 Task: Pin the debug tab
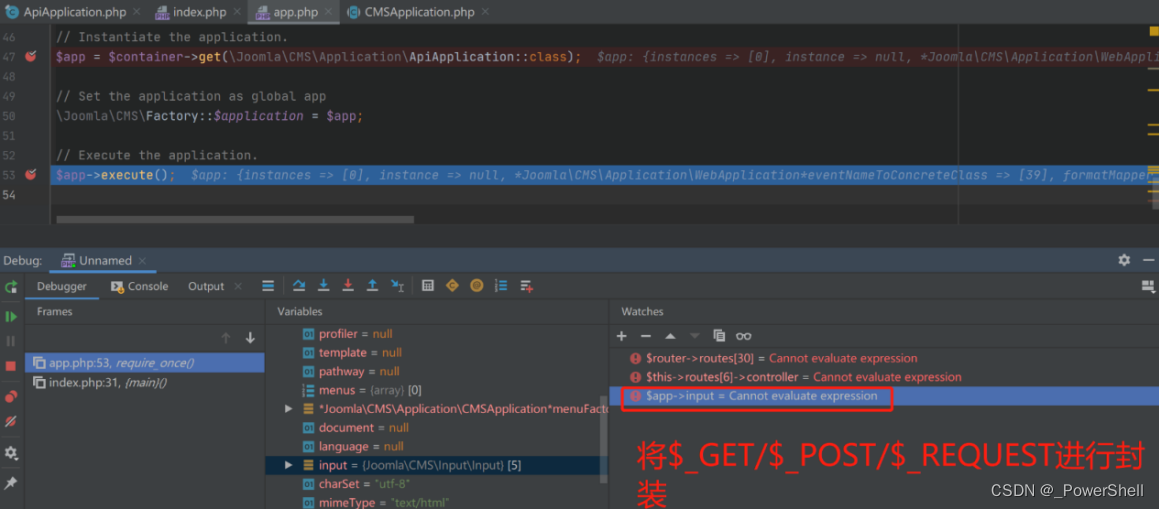pyautogui.click(x=11, y=482)
